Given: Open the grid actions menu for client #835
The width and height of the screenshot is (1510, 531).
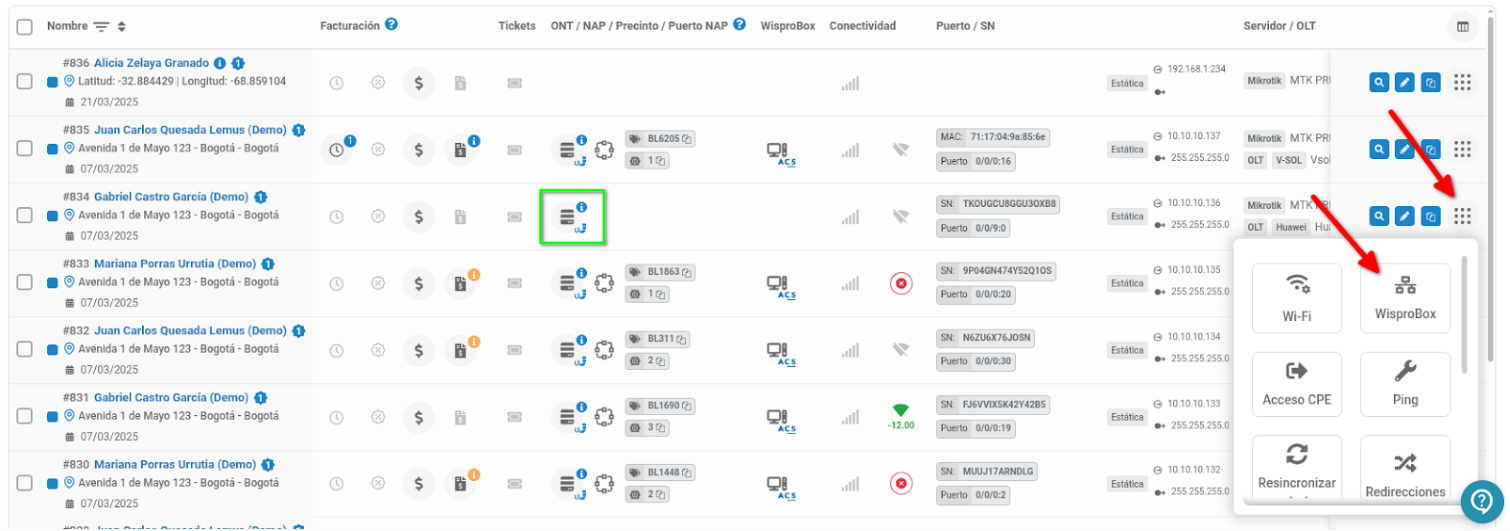Looking at the screenshot, I should [x=1463, y=149].
